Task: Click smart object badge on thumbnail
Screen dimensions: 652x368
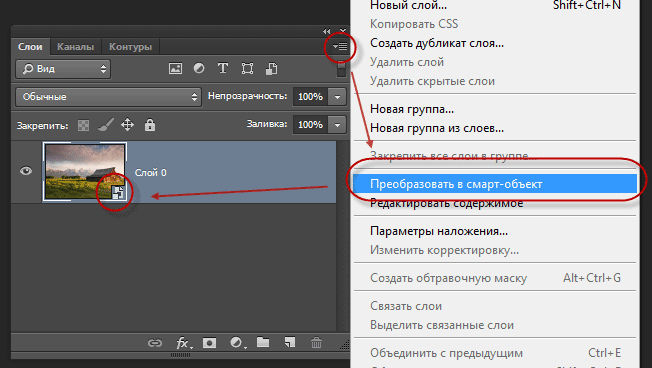Action: pos(119,193)
